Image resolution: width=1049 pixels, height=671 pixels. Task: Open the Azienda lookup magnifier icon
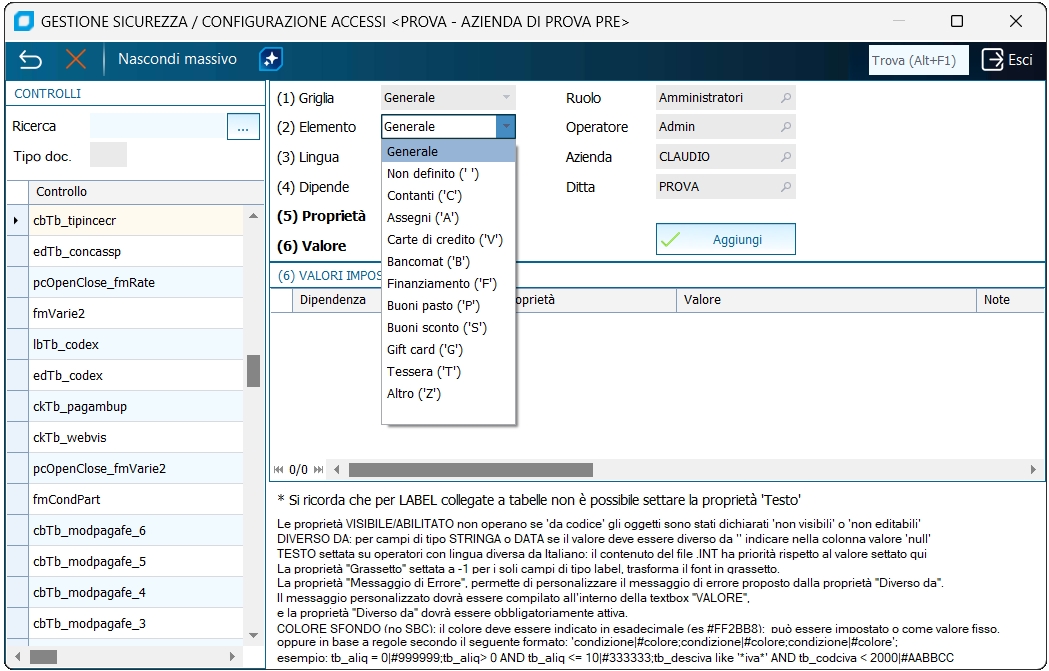click(786, 157)
